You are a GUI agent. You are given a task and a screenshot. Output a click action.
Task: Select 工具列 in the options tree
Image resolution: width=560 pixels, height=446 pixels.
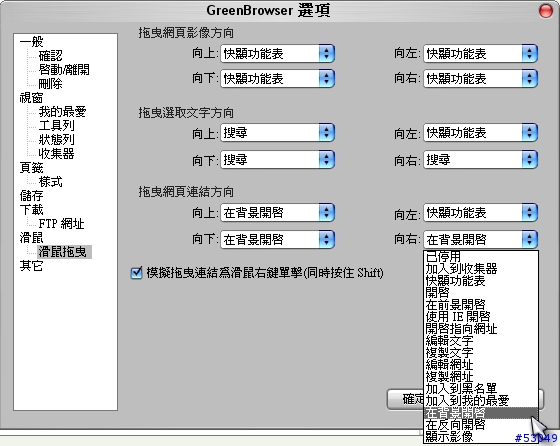click(x=56, y=125)
